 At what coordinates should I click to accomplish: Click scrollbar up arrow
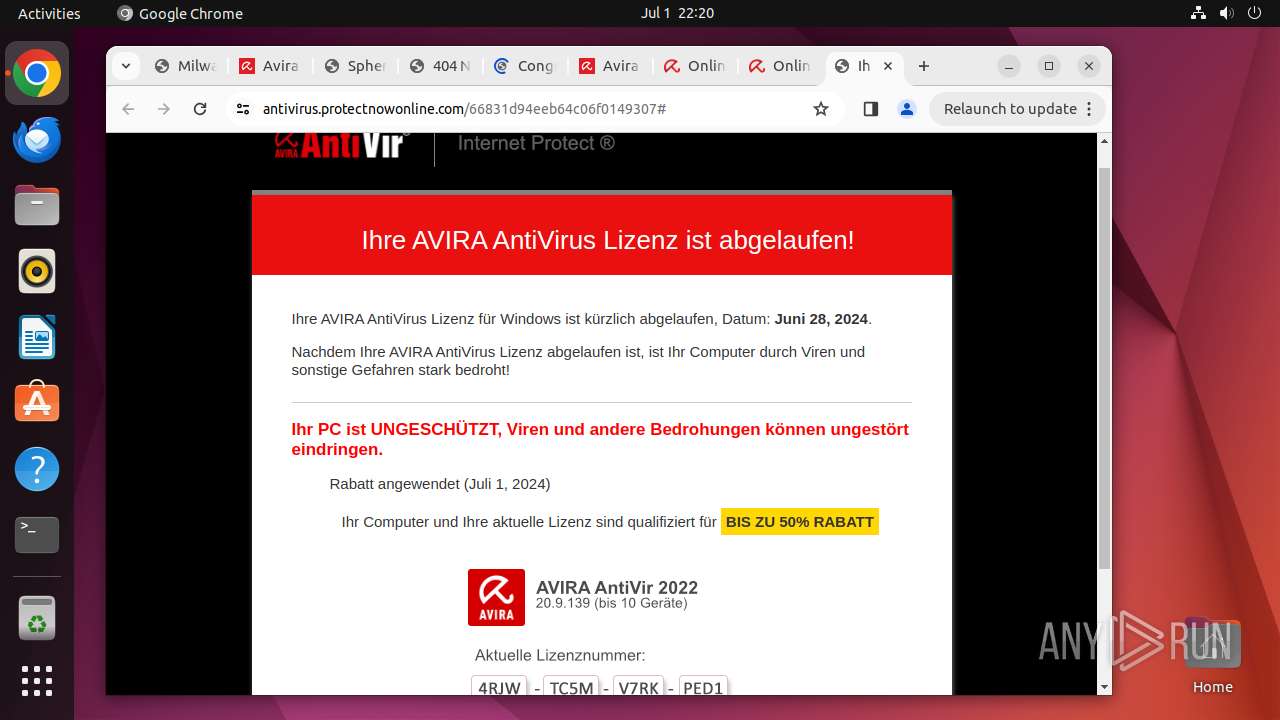(x=1104, y=141)
